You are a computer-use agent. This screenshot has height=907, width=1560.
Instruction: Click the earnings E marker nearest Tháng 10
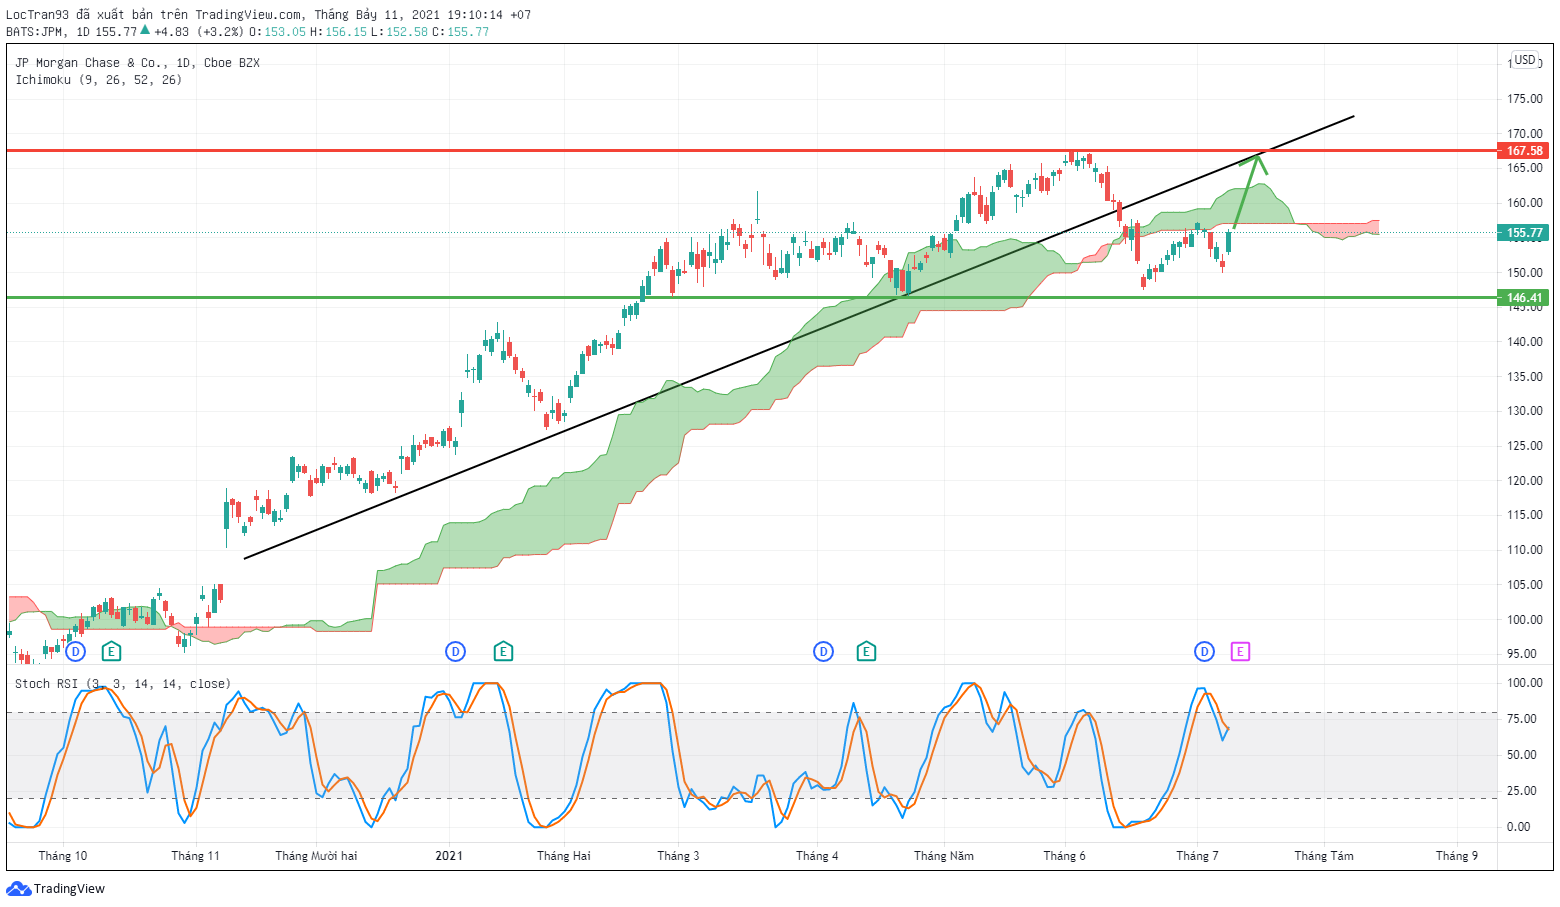(111, 652)
